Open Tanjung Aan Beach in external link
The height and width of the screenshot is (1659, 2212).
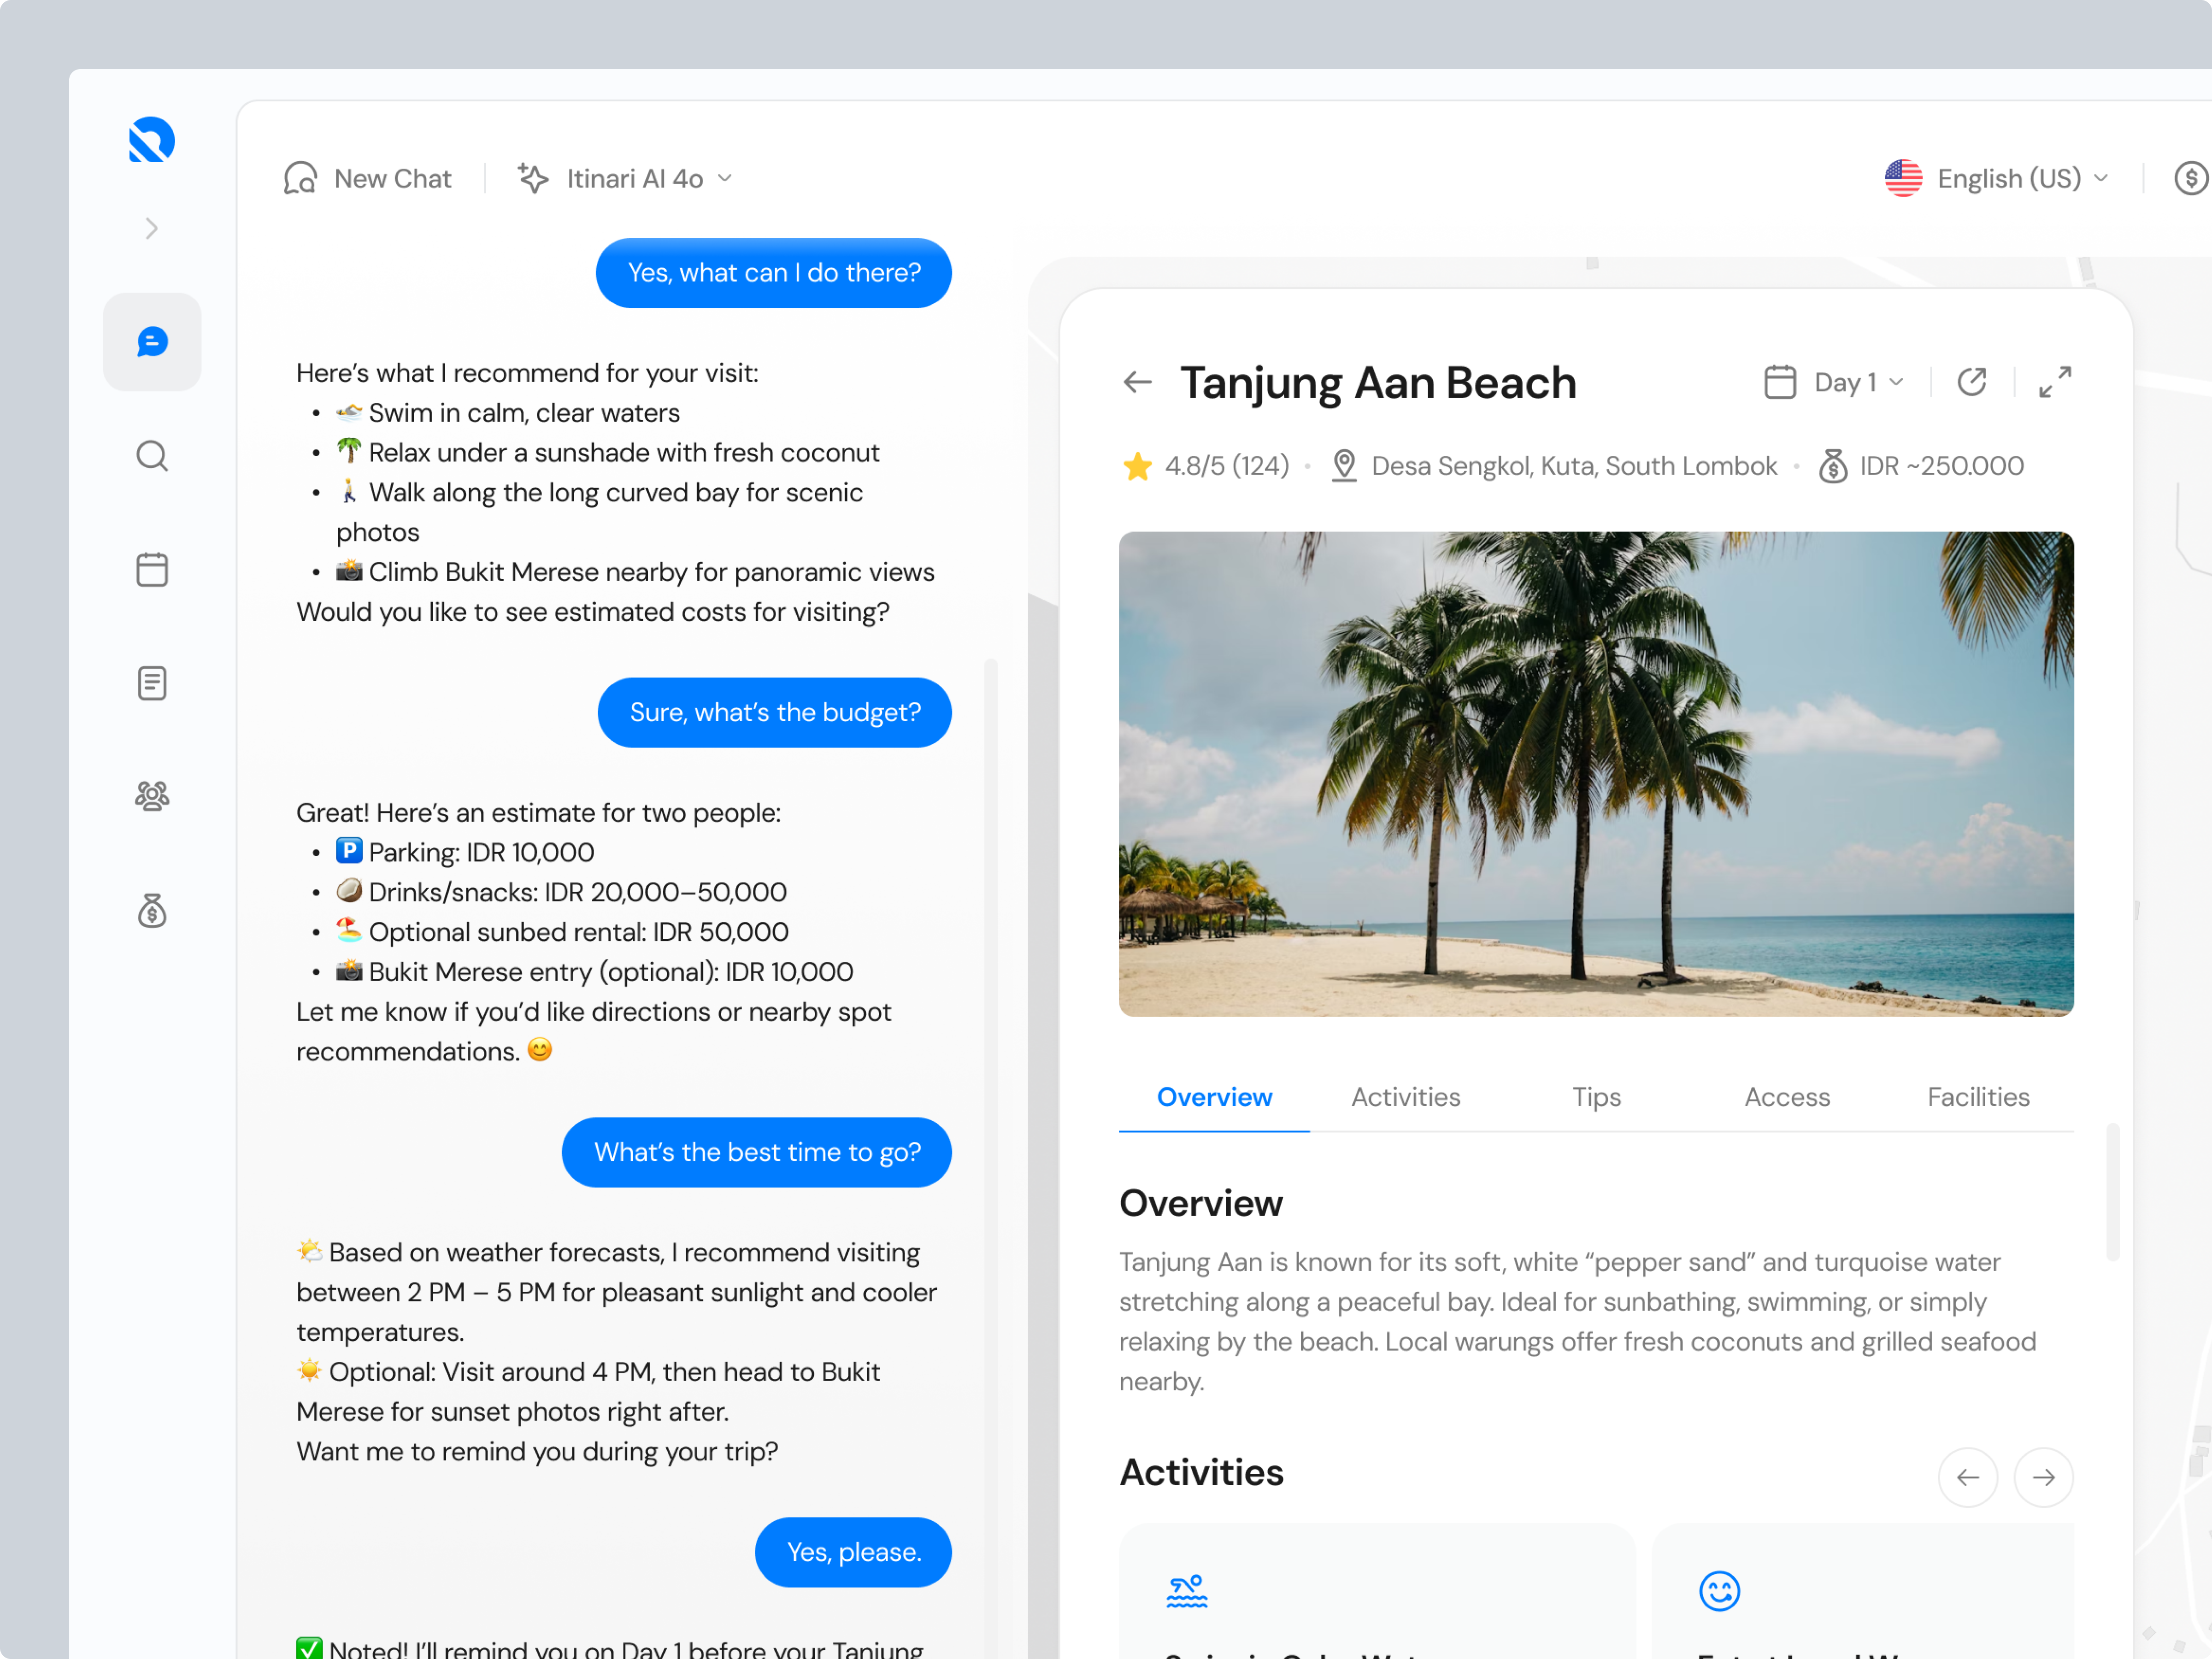pyautogui.click(x=1971, y=381)
